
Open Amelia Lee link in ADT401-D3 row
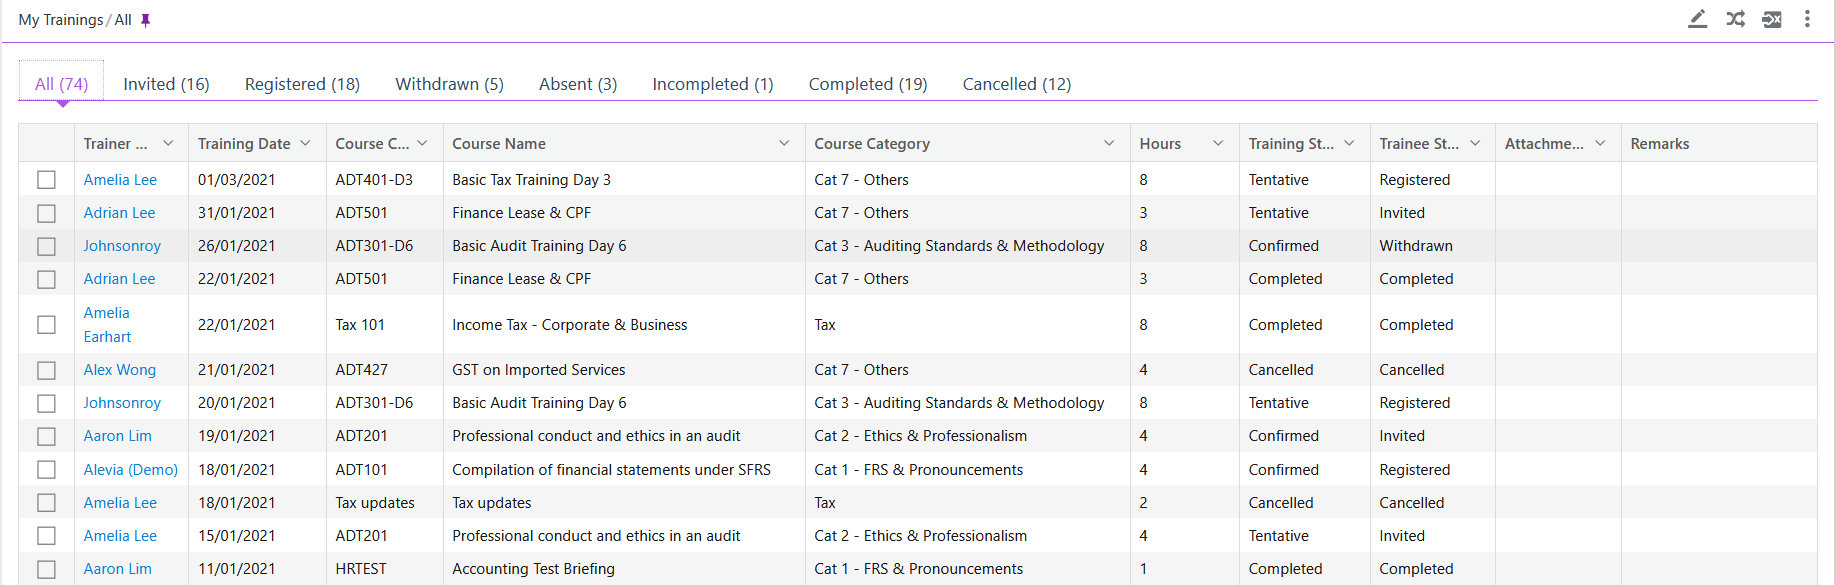120,180
